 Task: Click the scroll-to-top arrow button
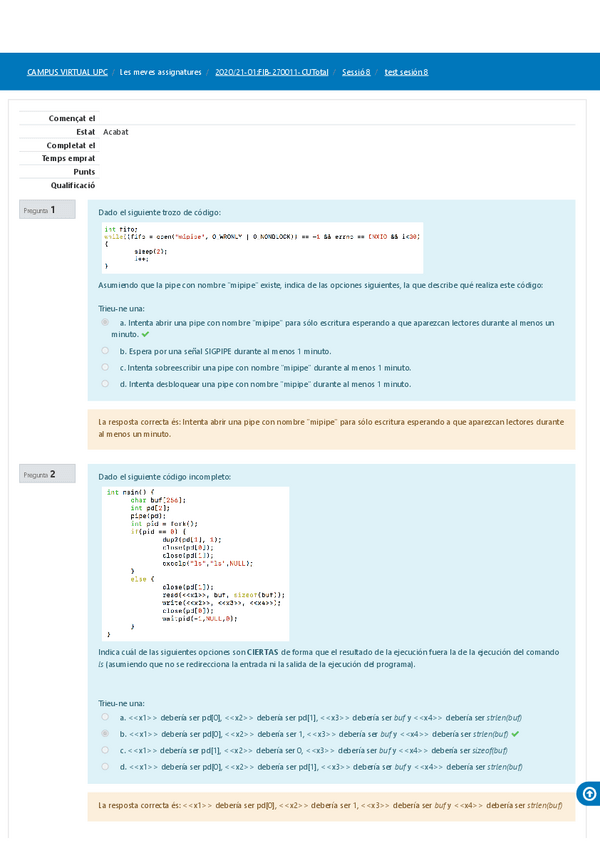click(x=588, y=793)
